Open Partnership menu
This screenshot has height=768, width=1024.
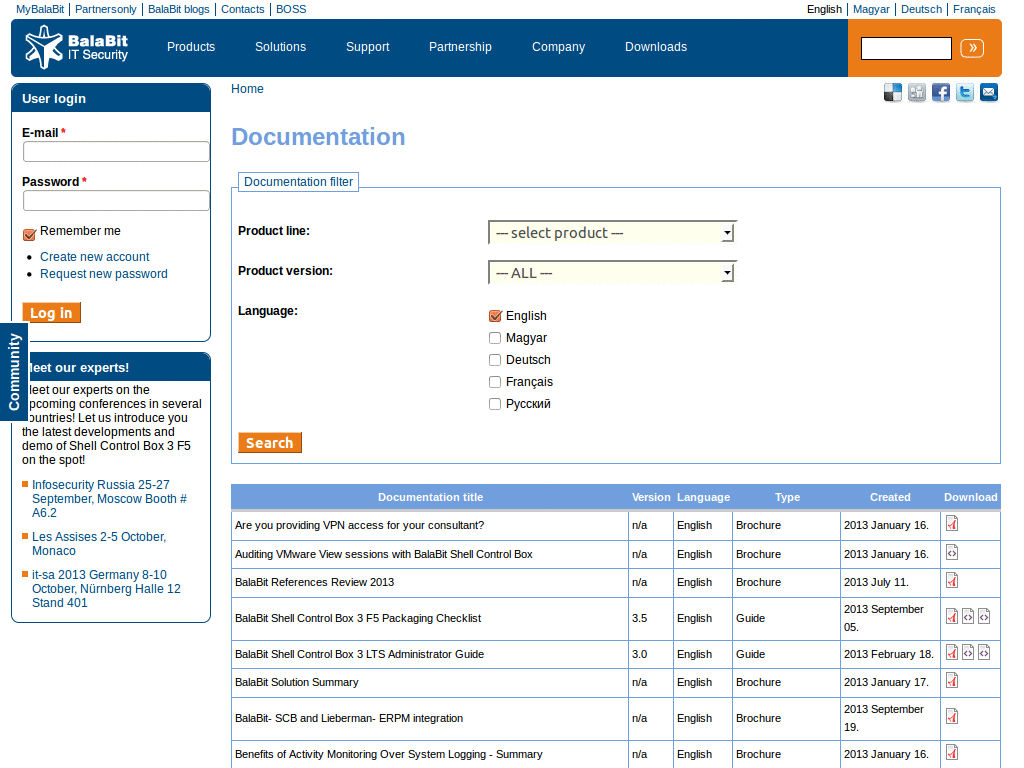click(460, 47)
